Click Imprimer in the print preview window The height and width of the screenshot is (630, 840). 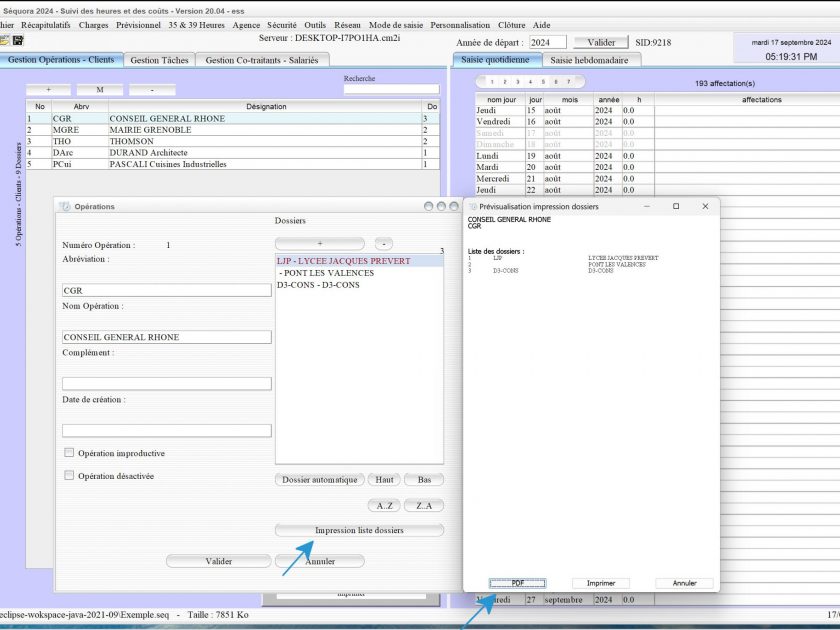point(601,583)
